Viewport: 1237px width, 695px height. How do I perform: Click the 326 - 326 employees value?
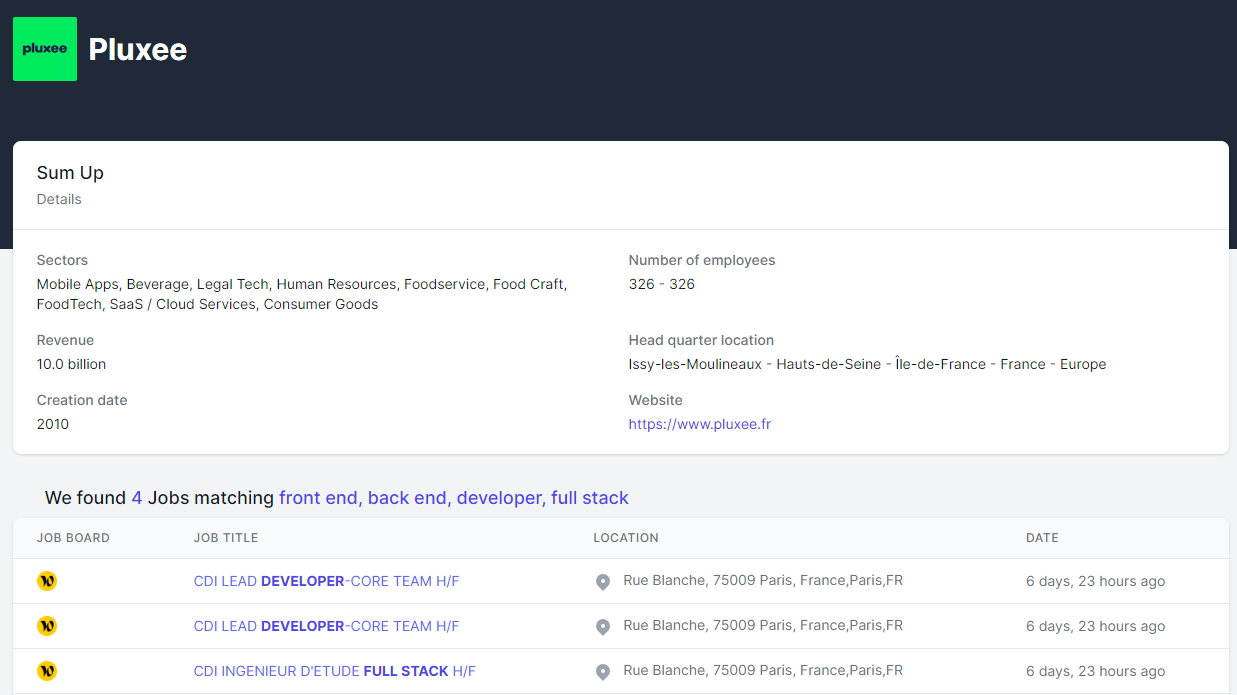662,284
